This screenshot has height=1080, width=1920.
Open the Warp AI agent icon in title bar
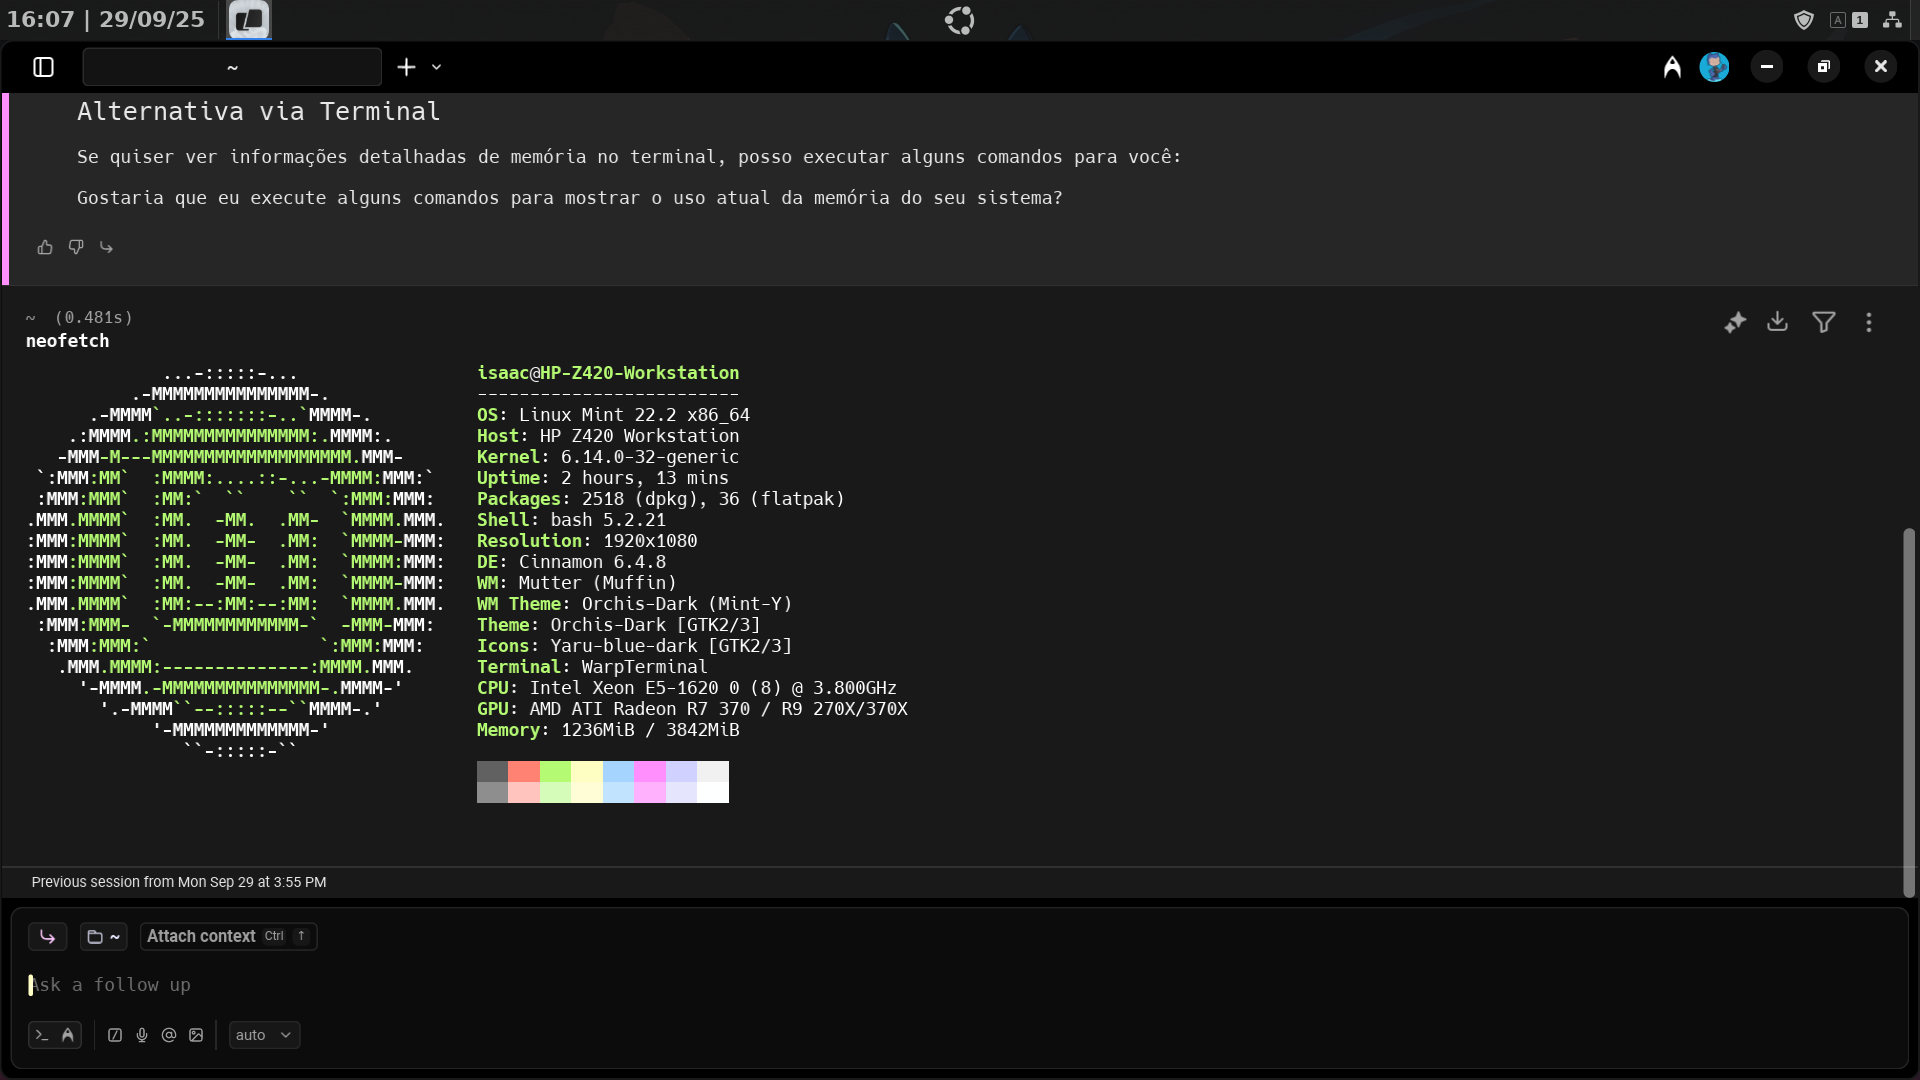1672,67
